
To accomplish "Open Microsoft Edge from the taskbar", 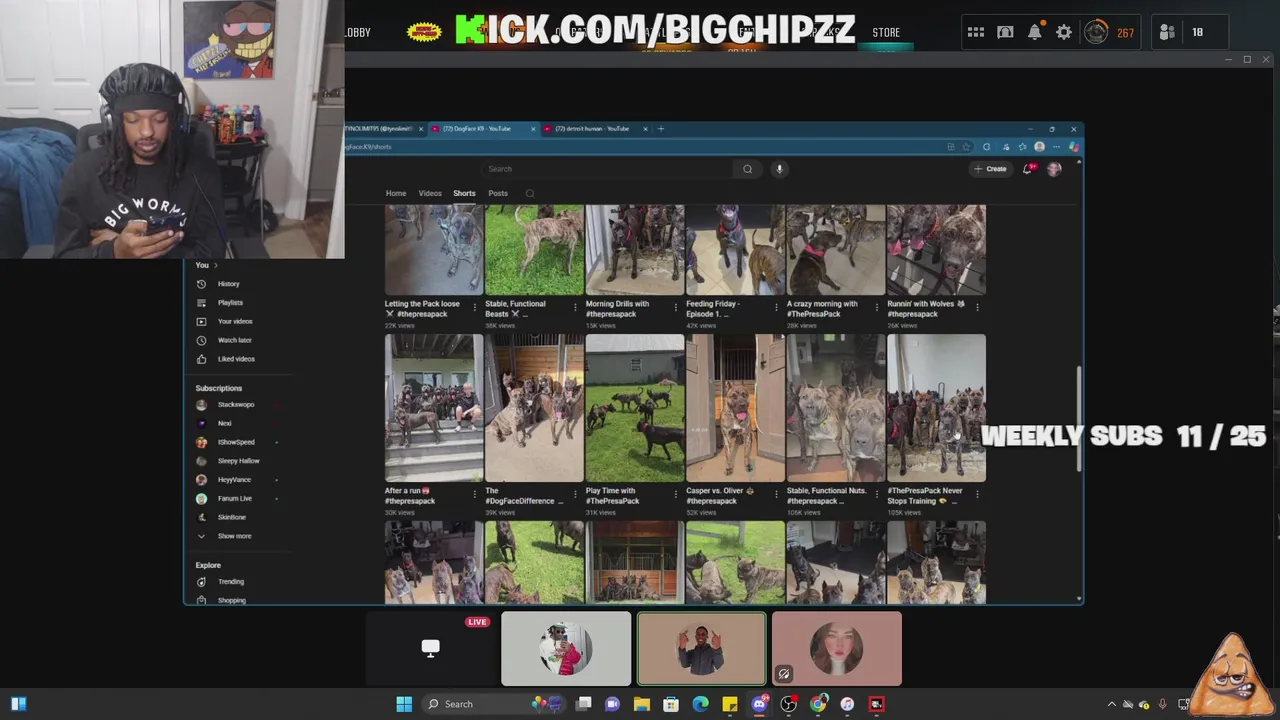I will tap(701, 704).
